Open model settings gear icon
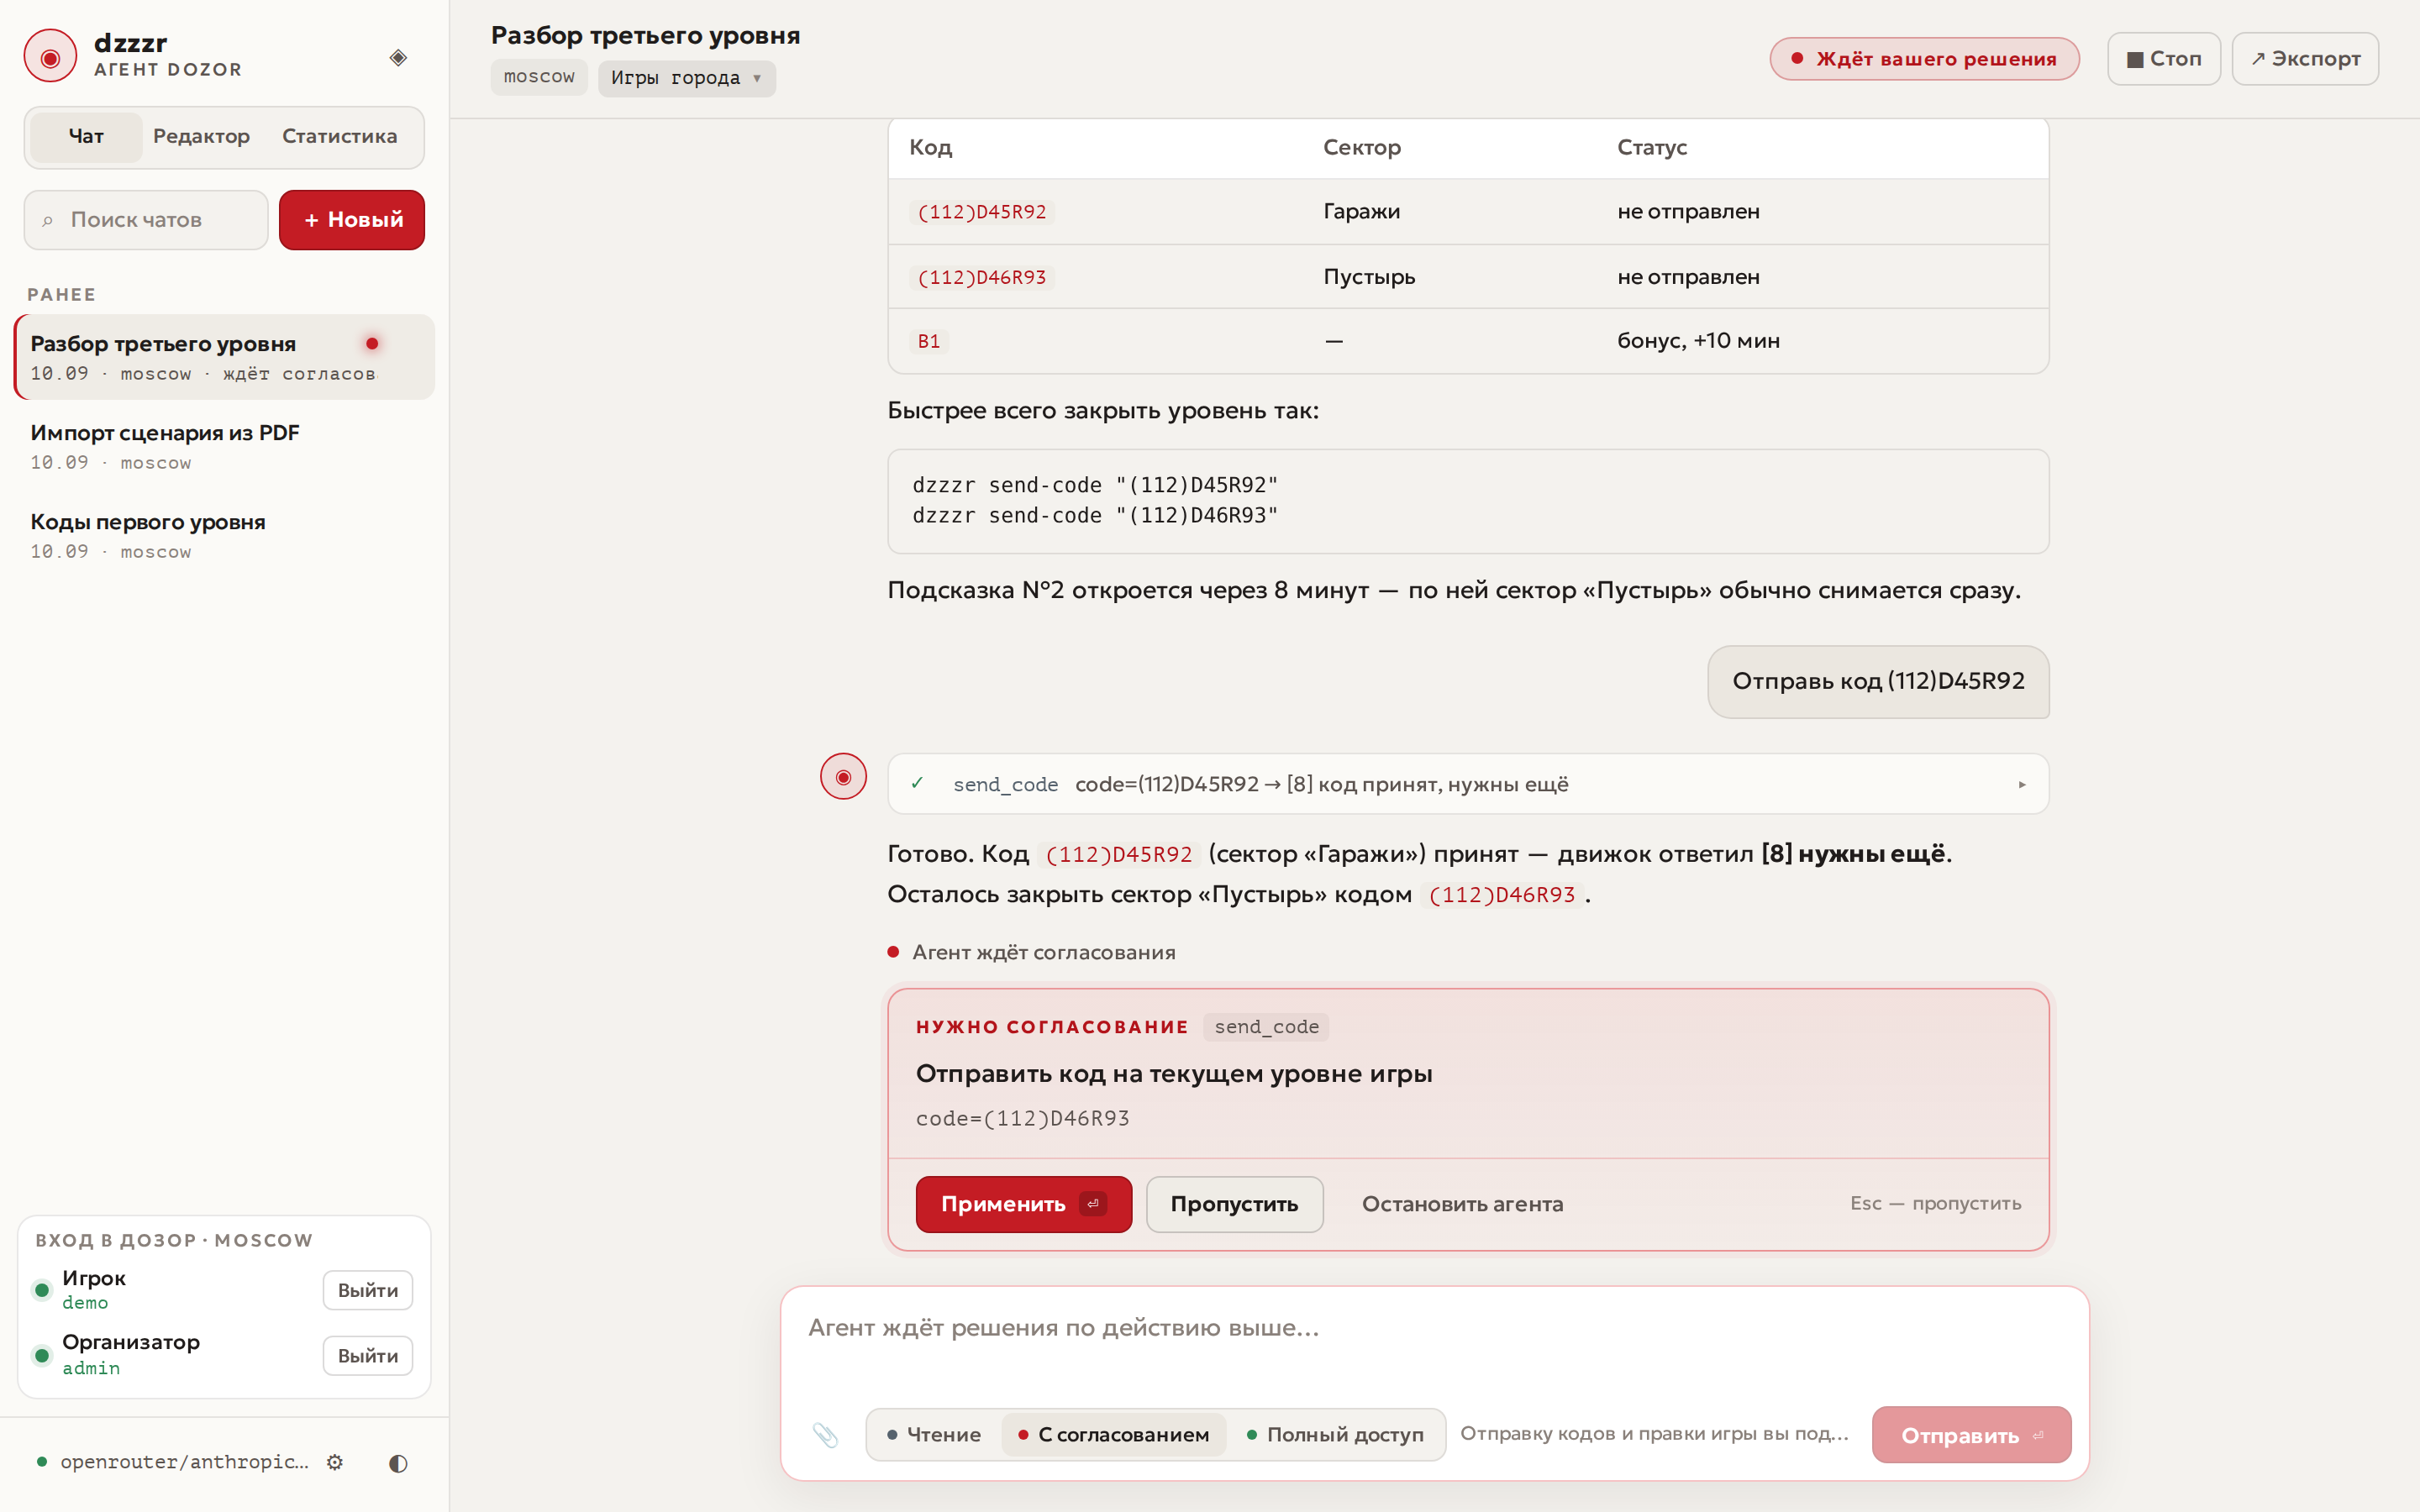Image resolution: width=2420 pixels, height=1512 pixels. click(335, 1462)
